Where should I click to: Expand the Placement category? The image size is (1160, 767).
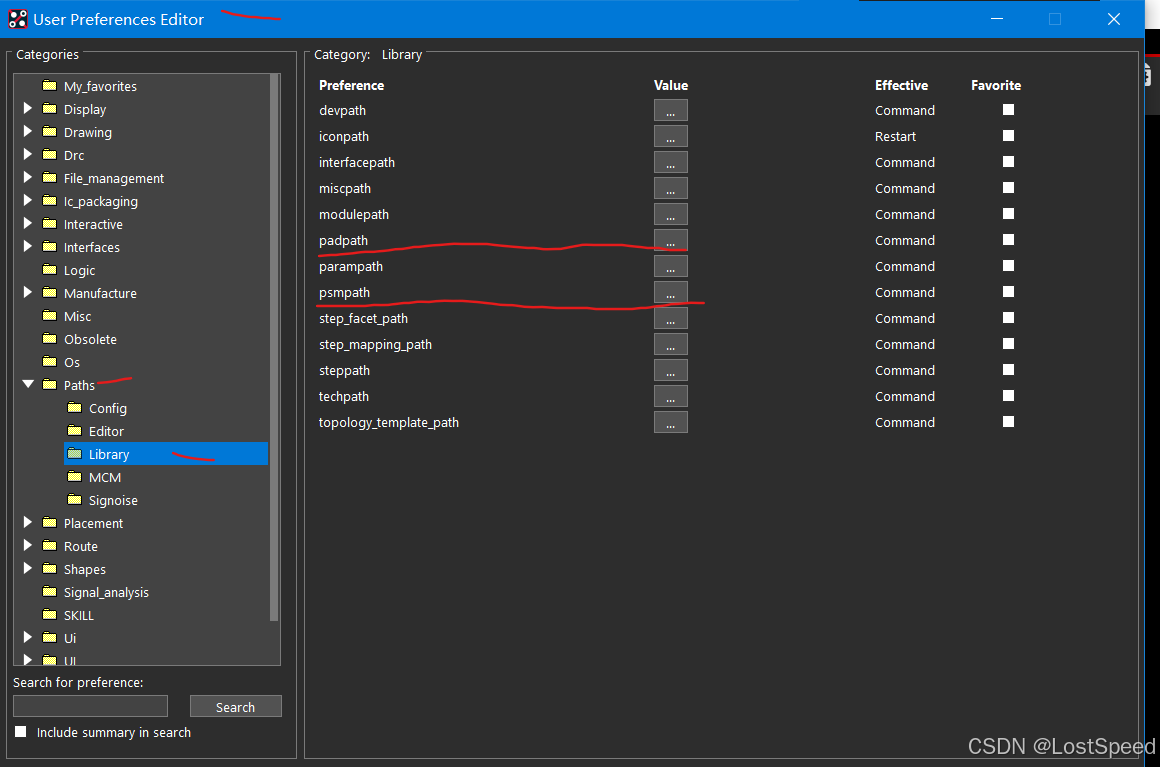click(x=27, y=523)
